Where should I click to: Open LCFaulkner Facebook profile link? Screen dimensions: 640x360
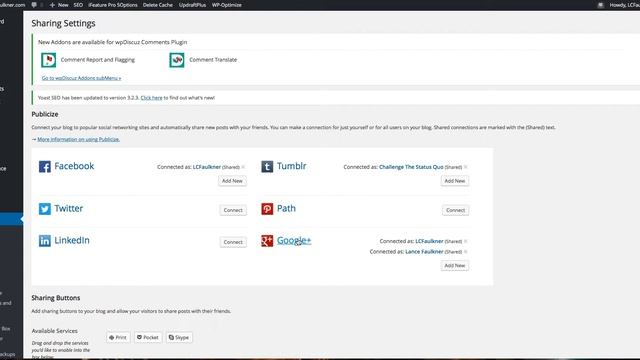(x=207, y=167)
